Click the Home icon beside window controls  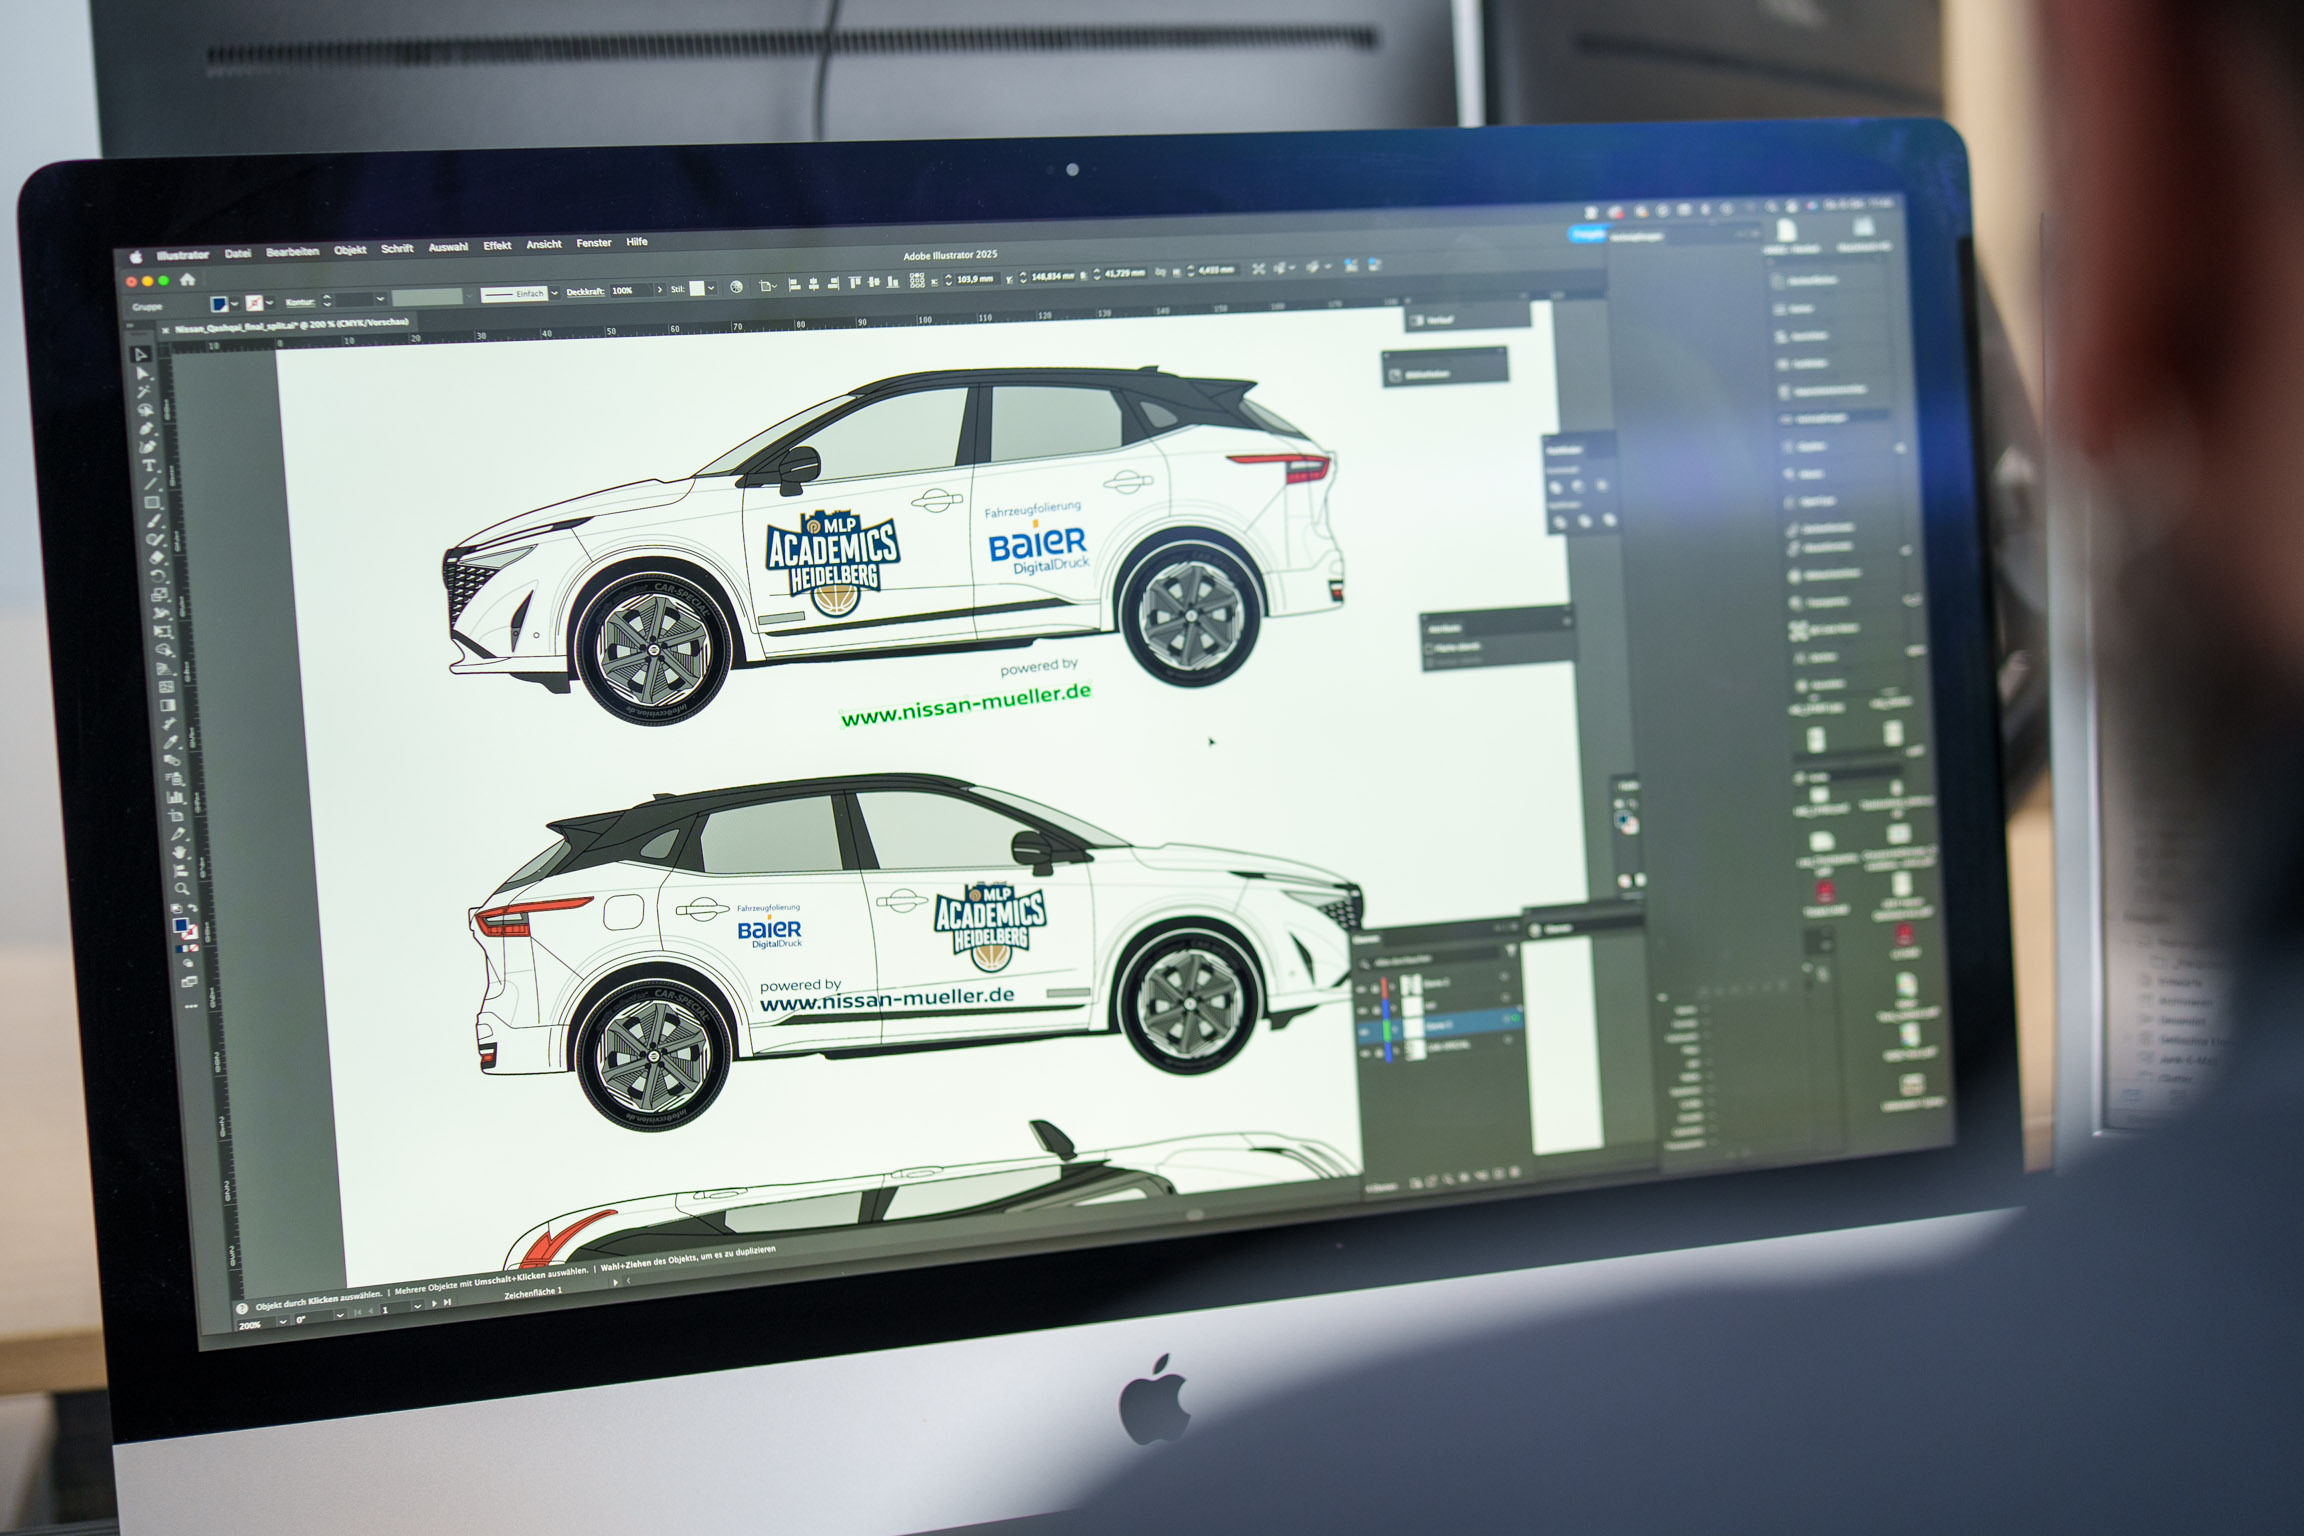[187, 280]
